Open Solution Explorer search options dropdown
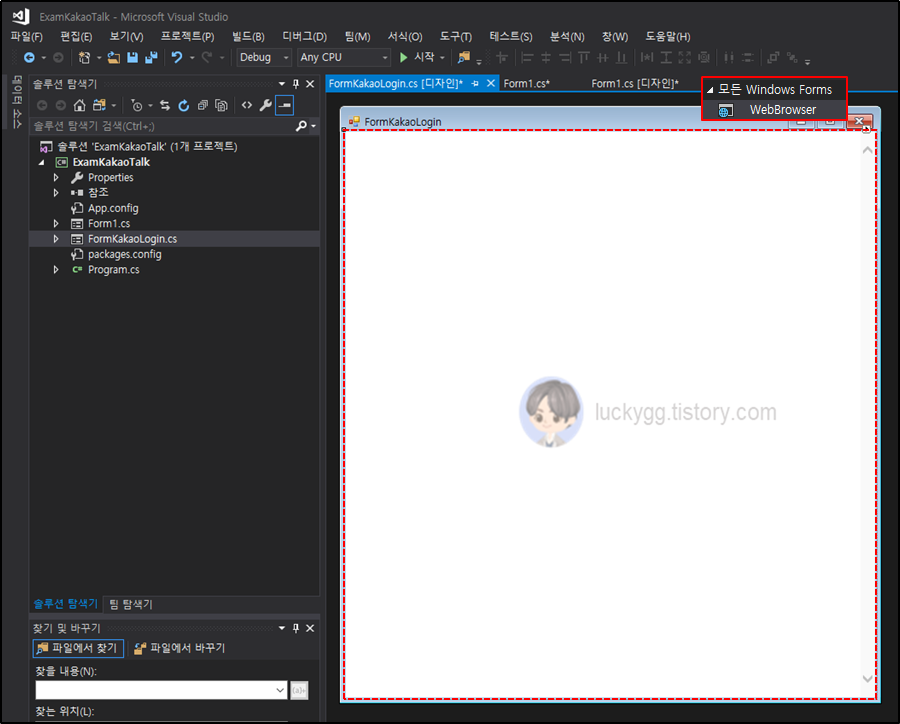 313,126
